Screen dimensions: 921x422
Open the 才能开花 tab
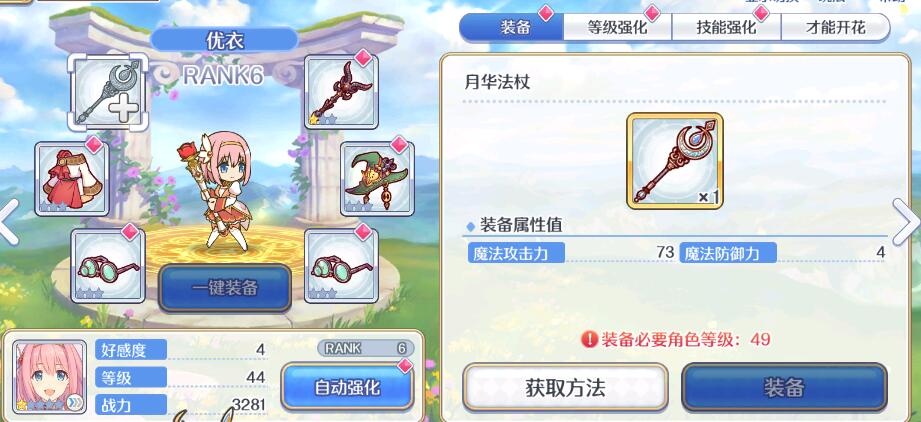(x=835, y=27)
